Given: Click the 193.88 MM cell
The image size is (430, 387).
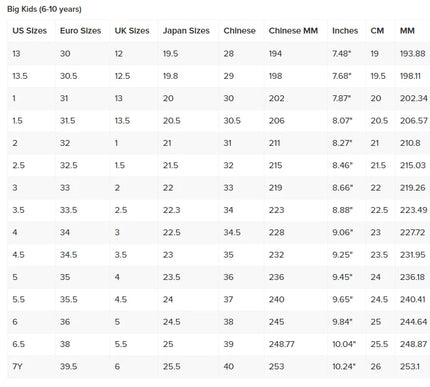Looking at the screenshot, I should coord(413,54).
